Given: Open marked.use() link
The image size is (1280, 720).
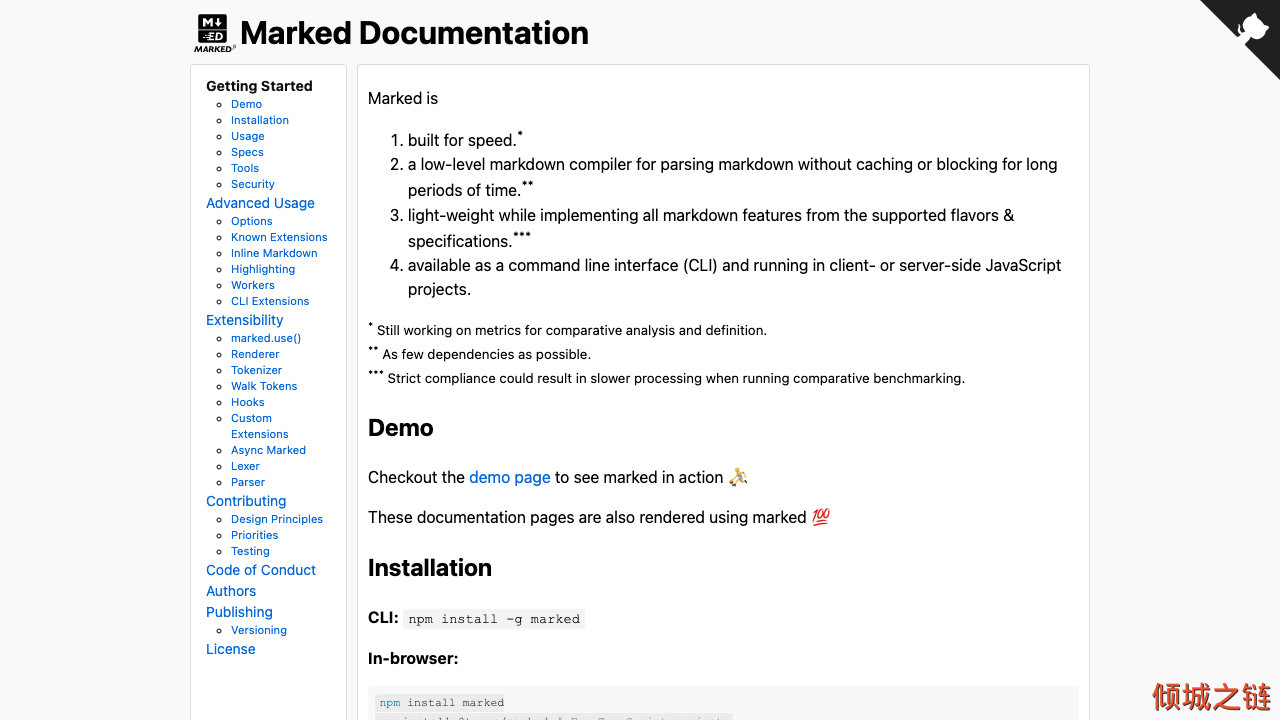Looking at the screenshot, I should [266, 338].
